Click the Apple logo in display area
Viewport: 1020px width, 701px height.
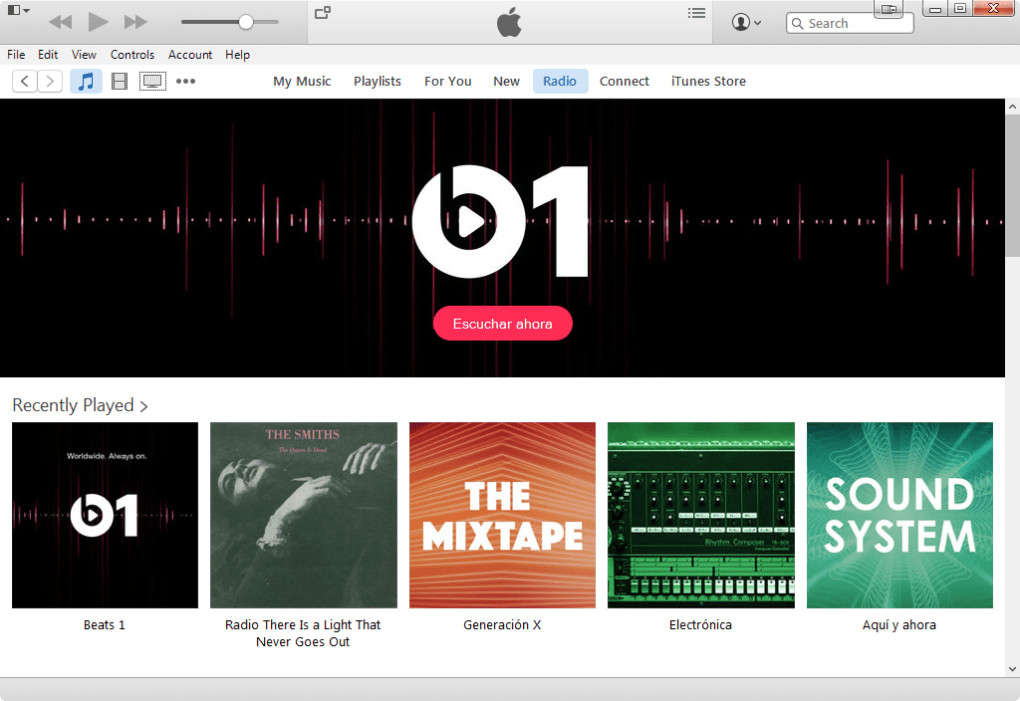coord(509,22)
